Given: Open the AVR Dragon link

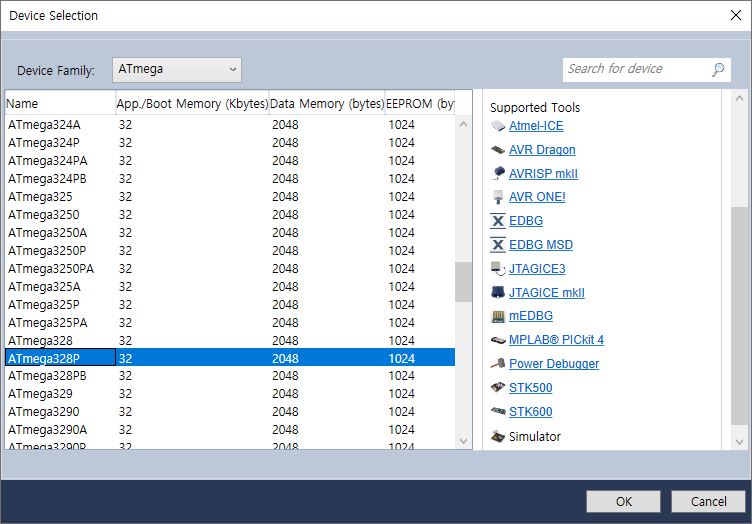Looking at the screenshot, I should point(542,150).
